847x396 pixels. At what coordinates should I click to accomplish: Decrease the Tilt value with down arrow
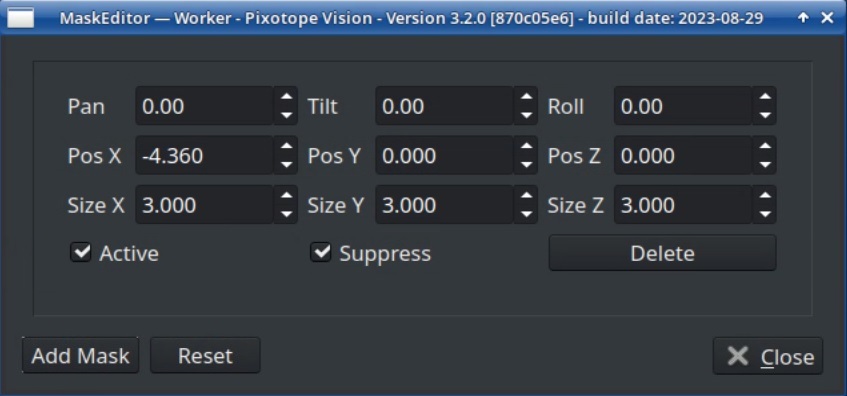[x=526, y=115]
